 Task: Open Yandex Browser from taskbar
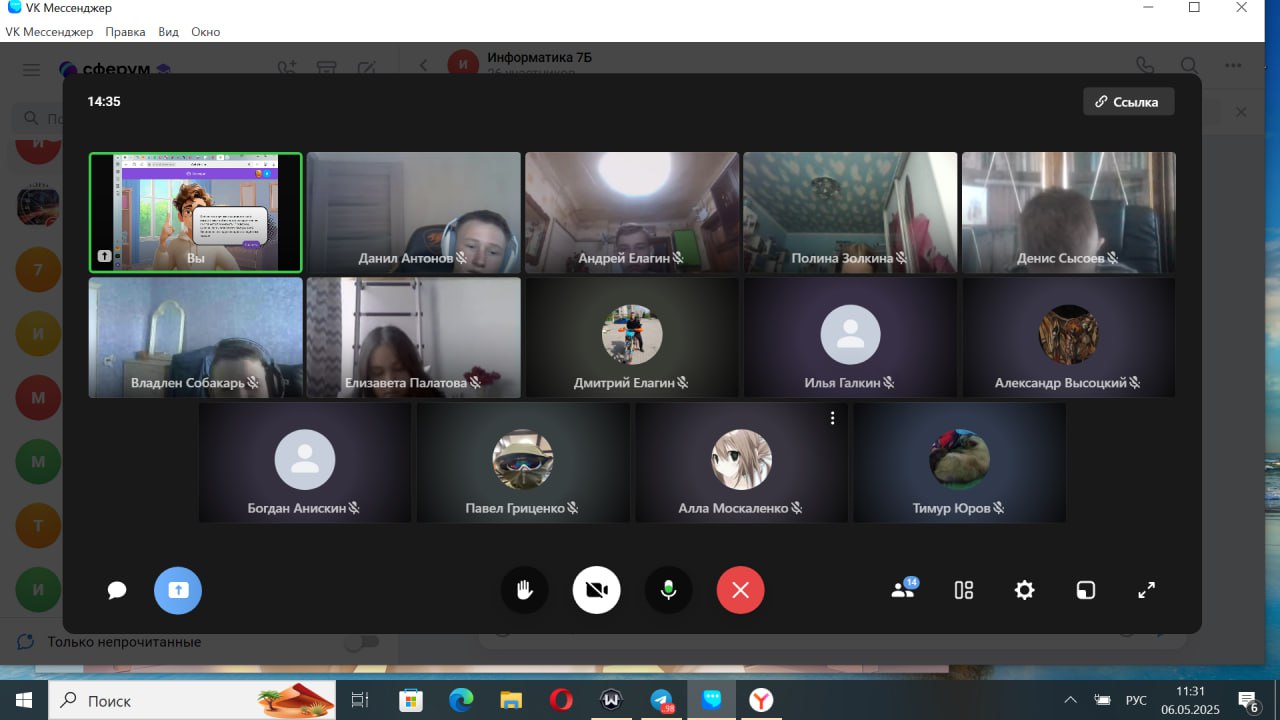[761, 700]
